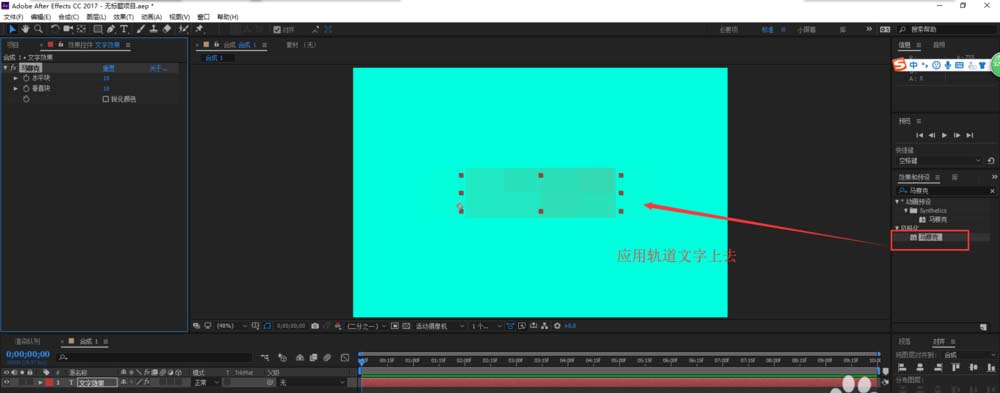Select the Zoom magnifier tool
This screenshot has height=393, width=1000.
38,29
